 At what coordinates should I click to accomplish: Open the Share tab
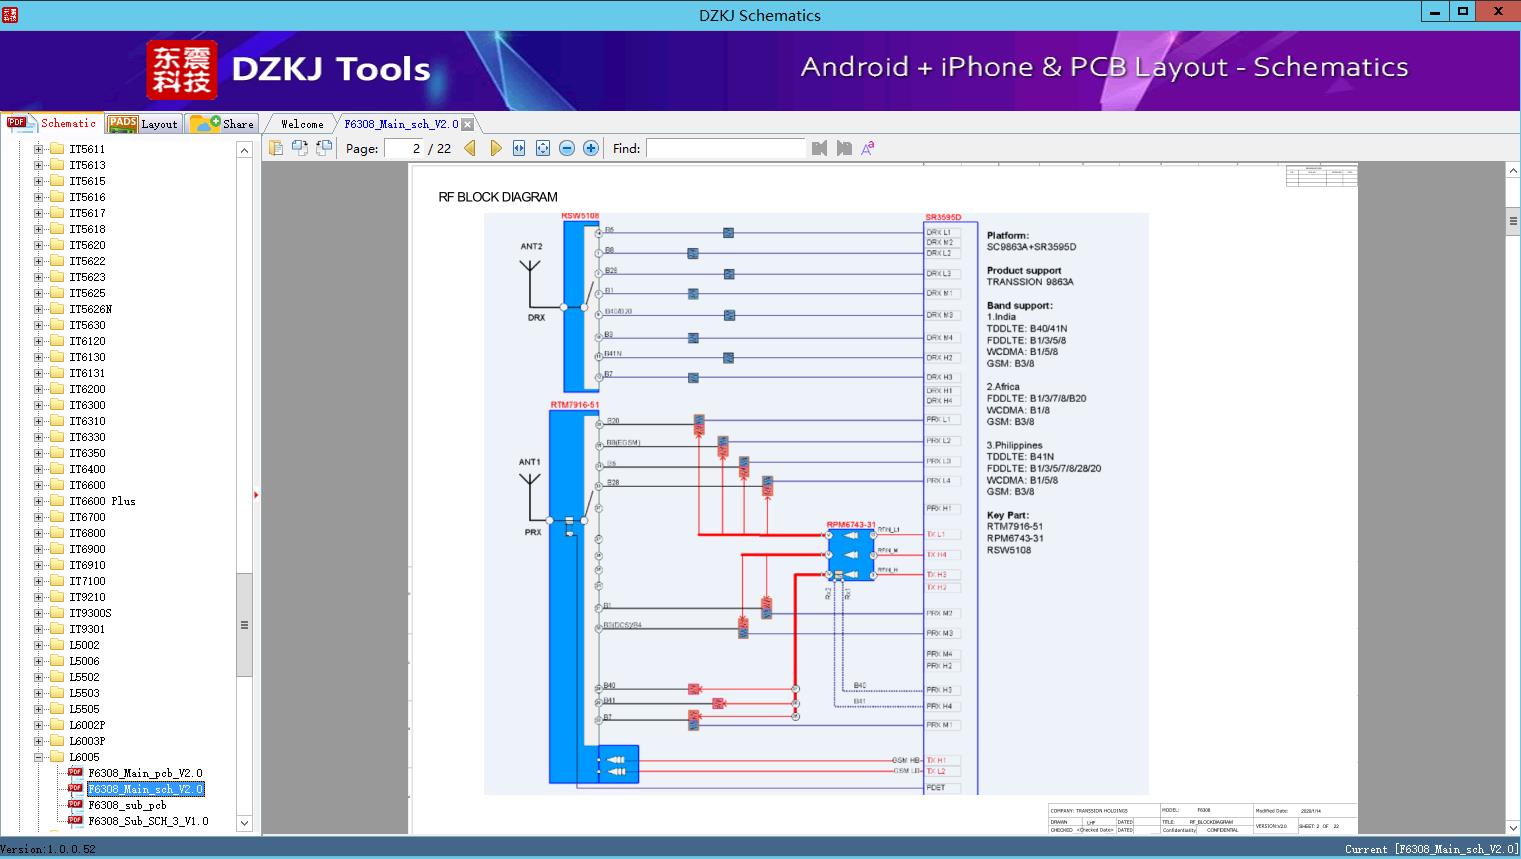tap(222, 123)
